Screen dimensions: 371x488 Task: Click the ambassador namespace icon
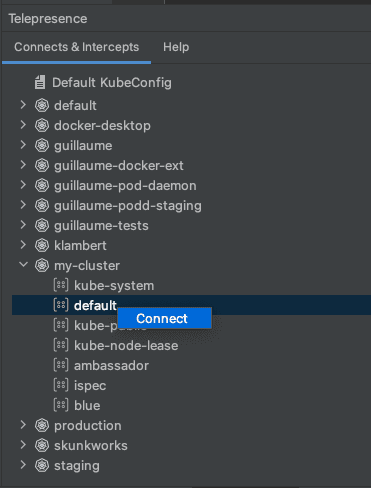[x=61, y=365]
